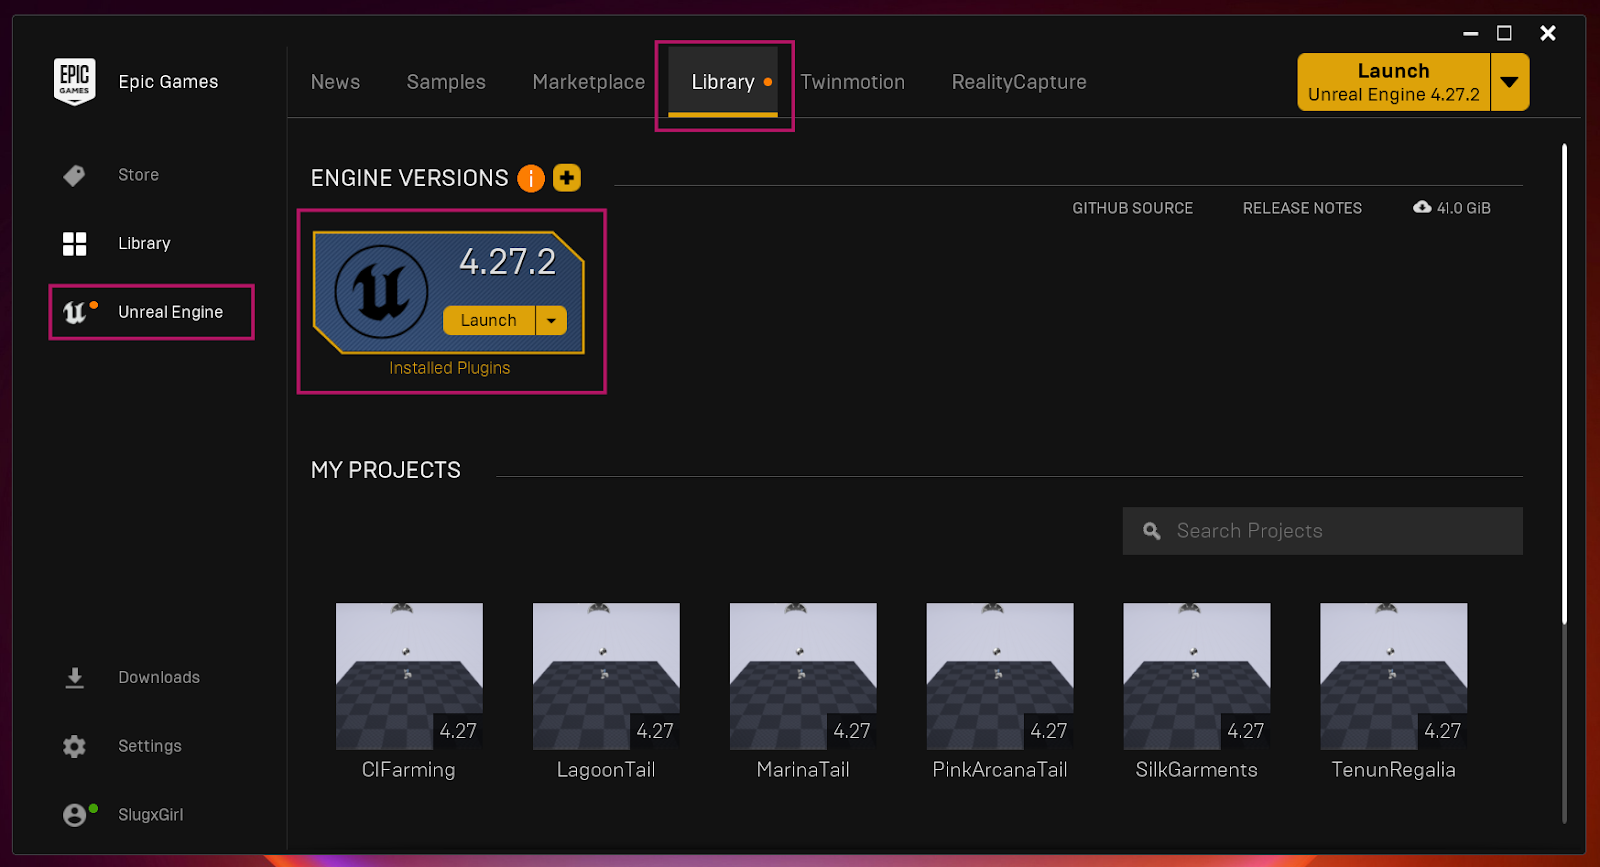Click the SilkGarments project name
This screenshot has height=867, width=1600.
(x=1197, y=770)
